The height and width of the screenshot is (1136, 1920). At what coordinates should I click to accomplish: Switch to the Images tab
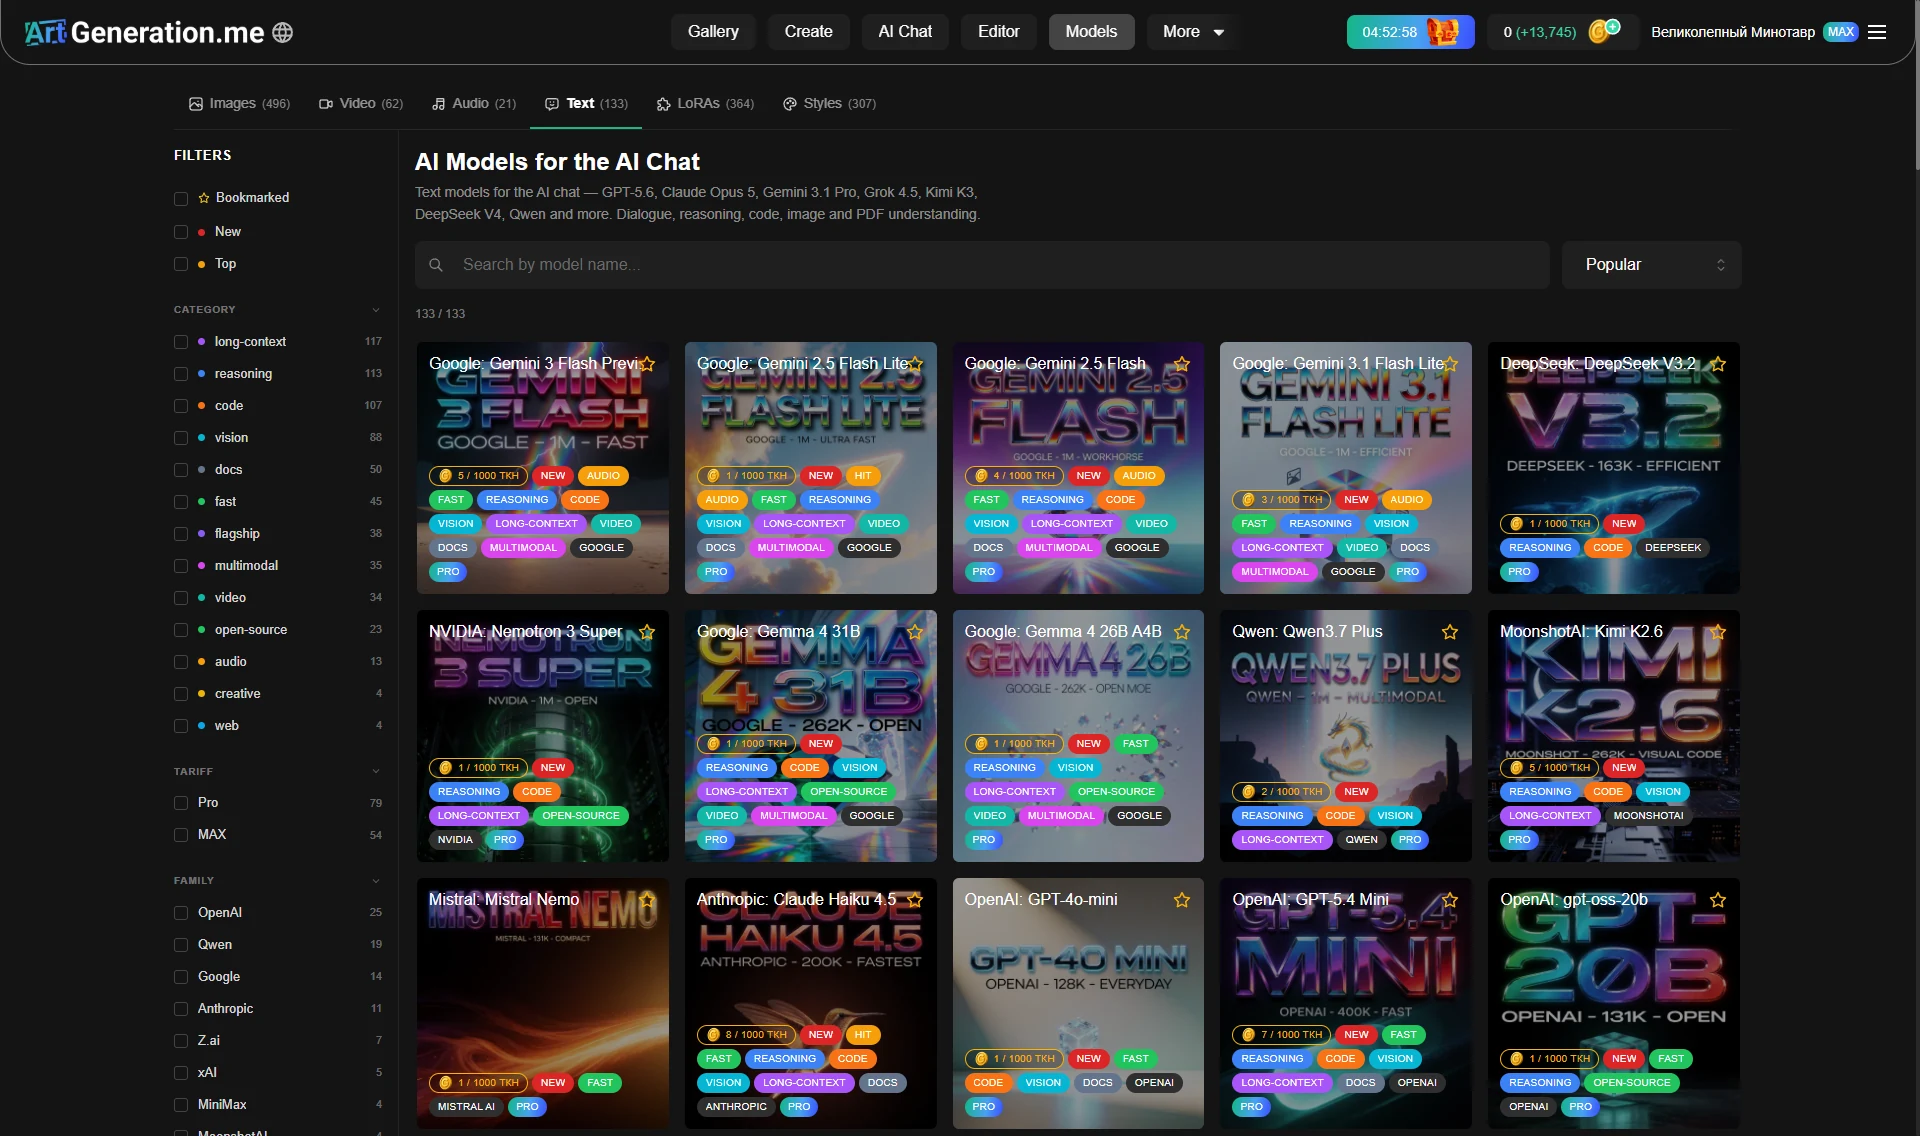tap(239, 104)
